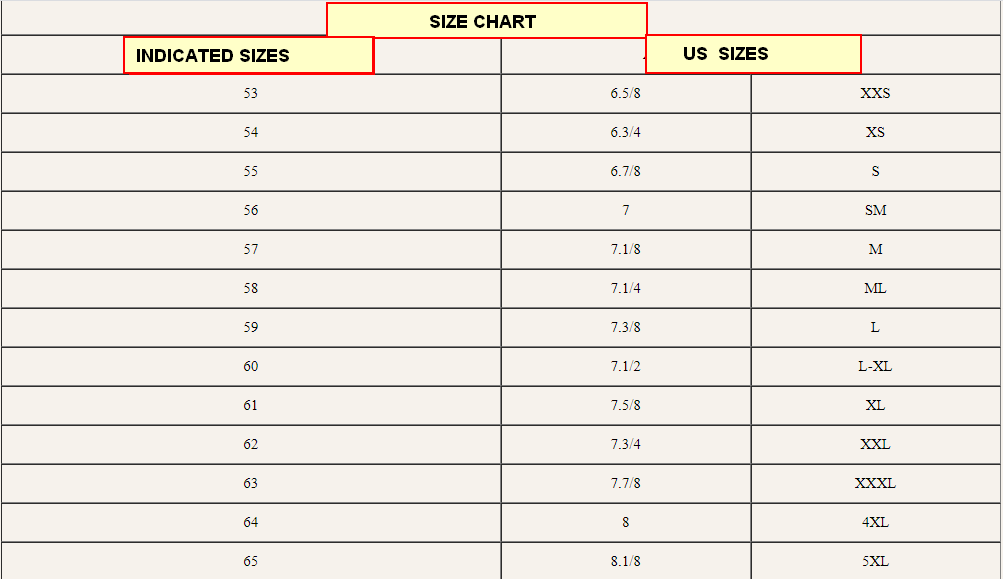Click the 4XL size label cell
Viewport: 1003px width, 579px height.
875,523
